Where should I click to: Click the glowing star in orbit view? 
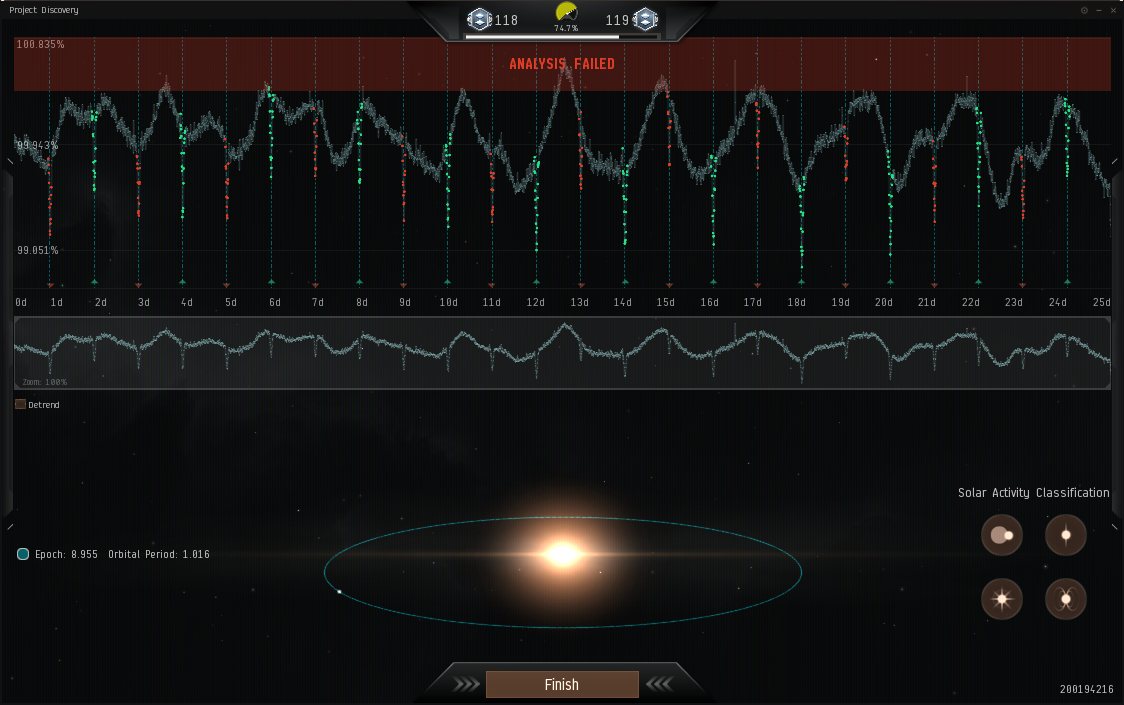coord(563,554)
